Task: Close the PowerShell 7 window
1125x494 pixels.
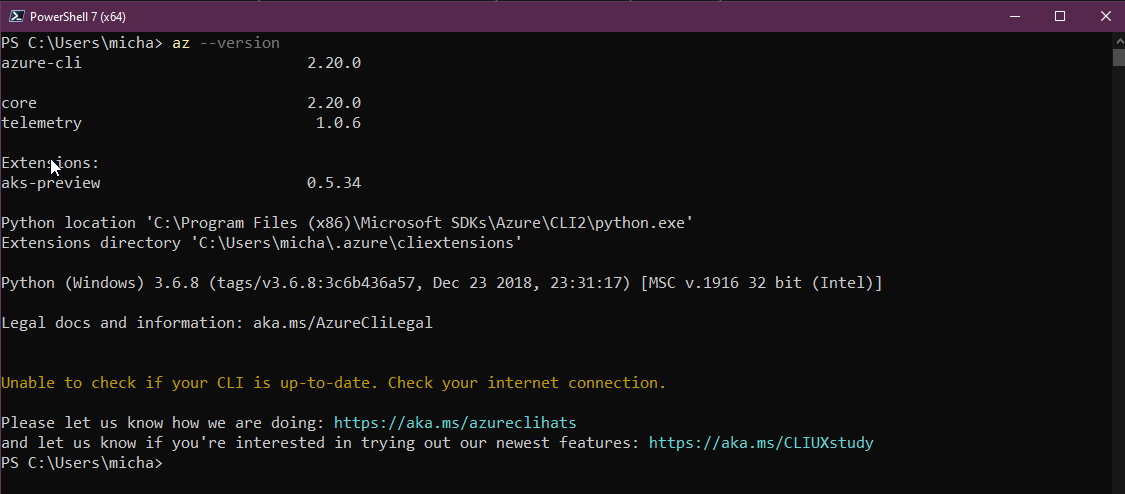Action: (x=1102, y=16)
